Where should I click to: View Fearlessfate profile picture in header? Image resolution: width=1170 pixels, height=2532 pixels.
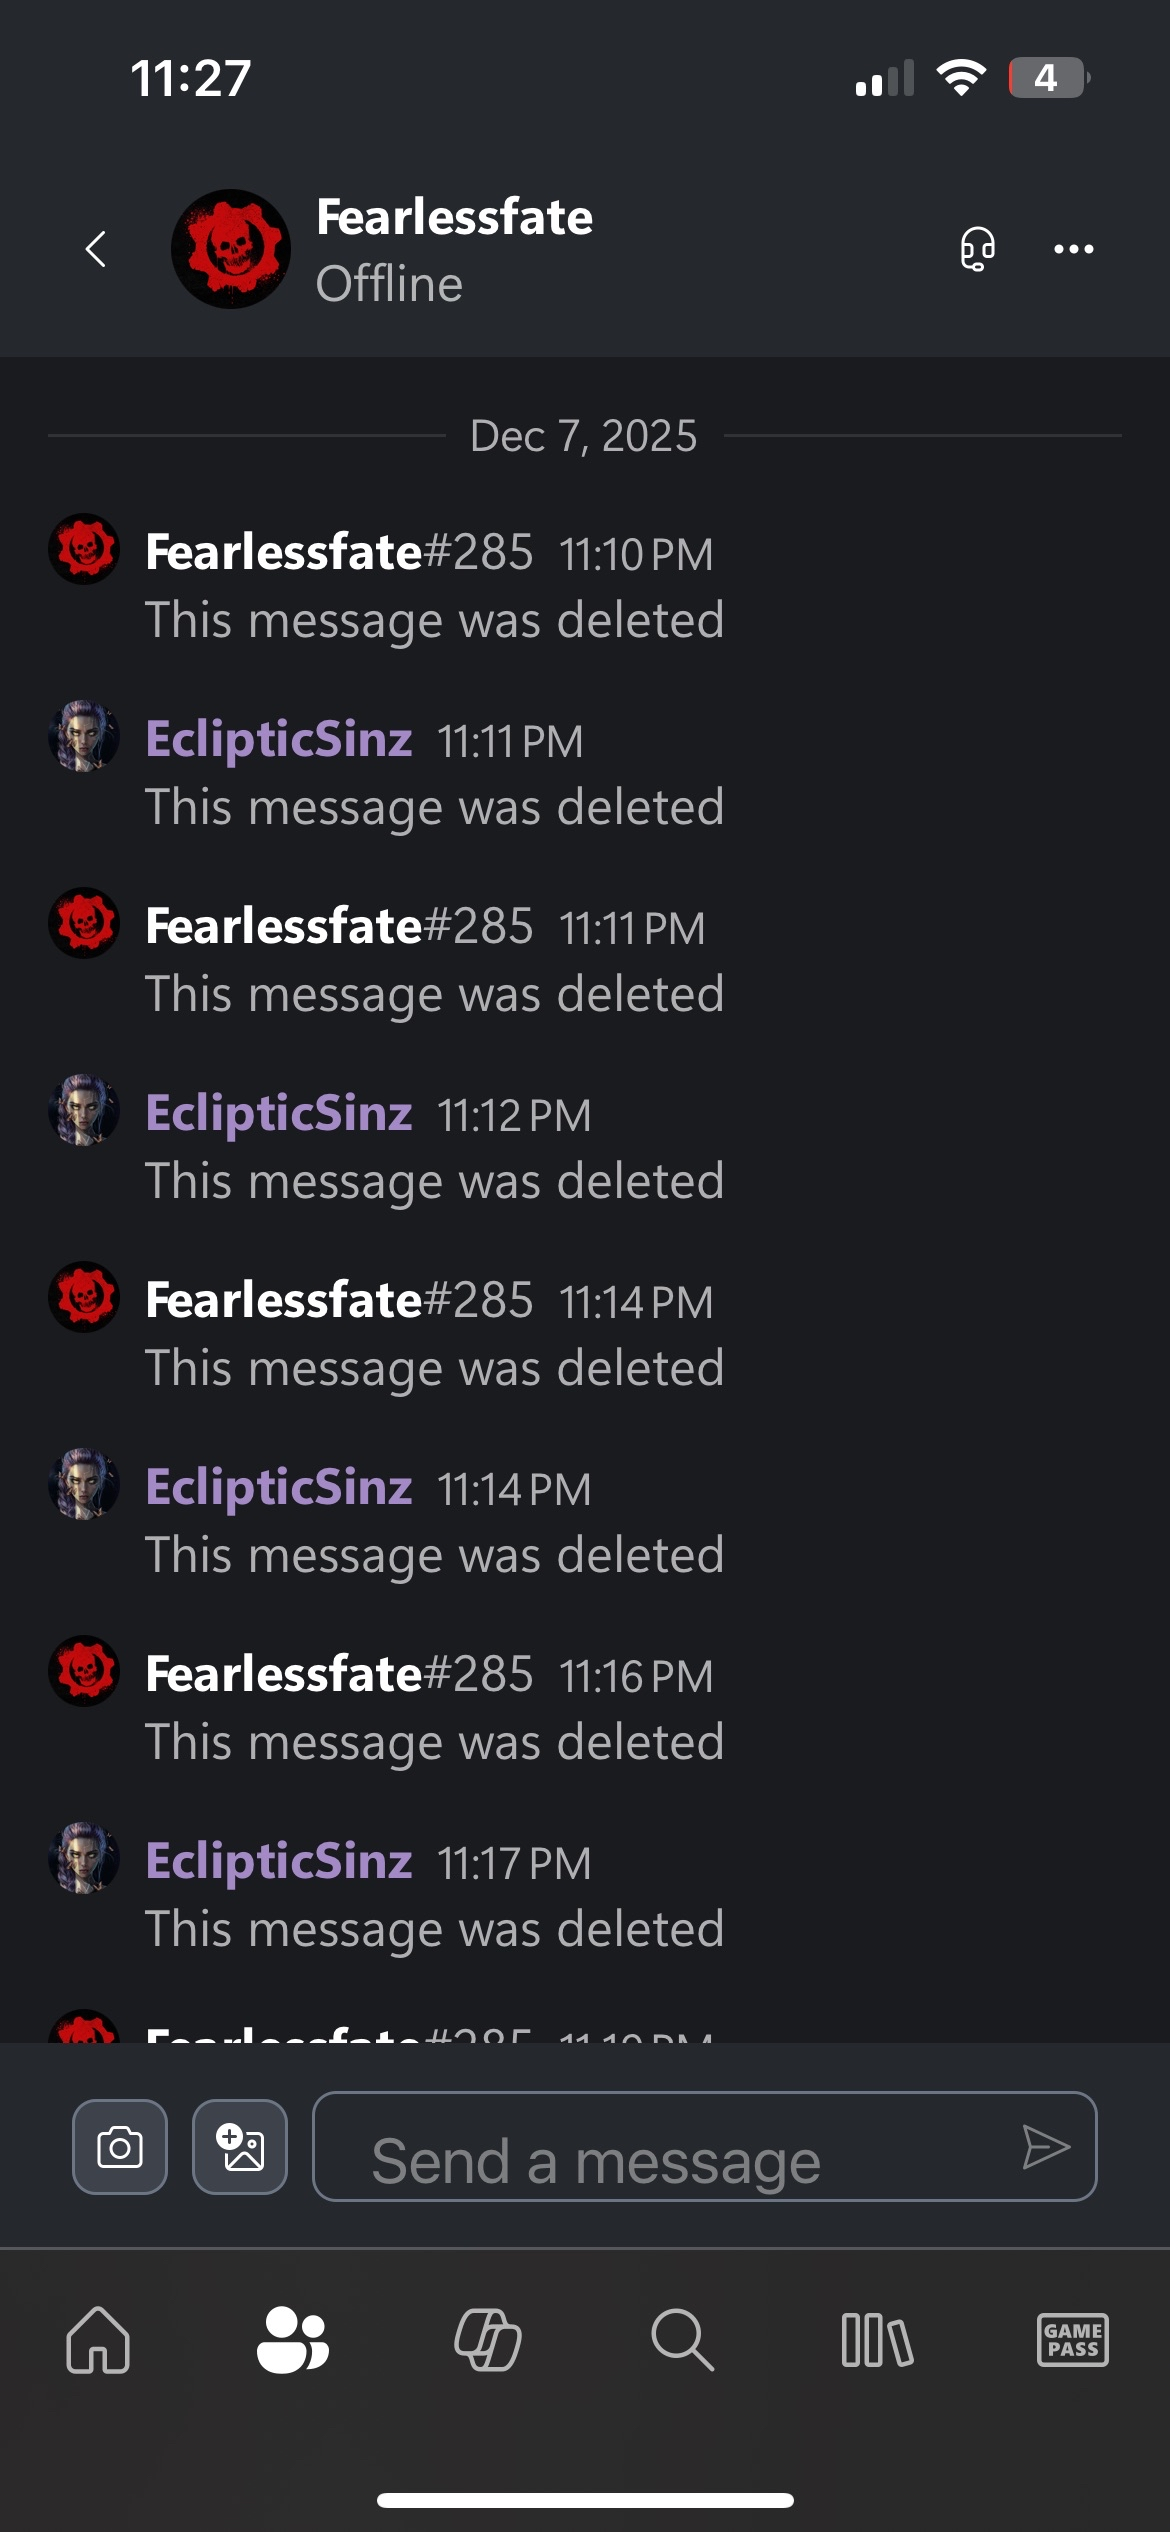coord(231,249)
